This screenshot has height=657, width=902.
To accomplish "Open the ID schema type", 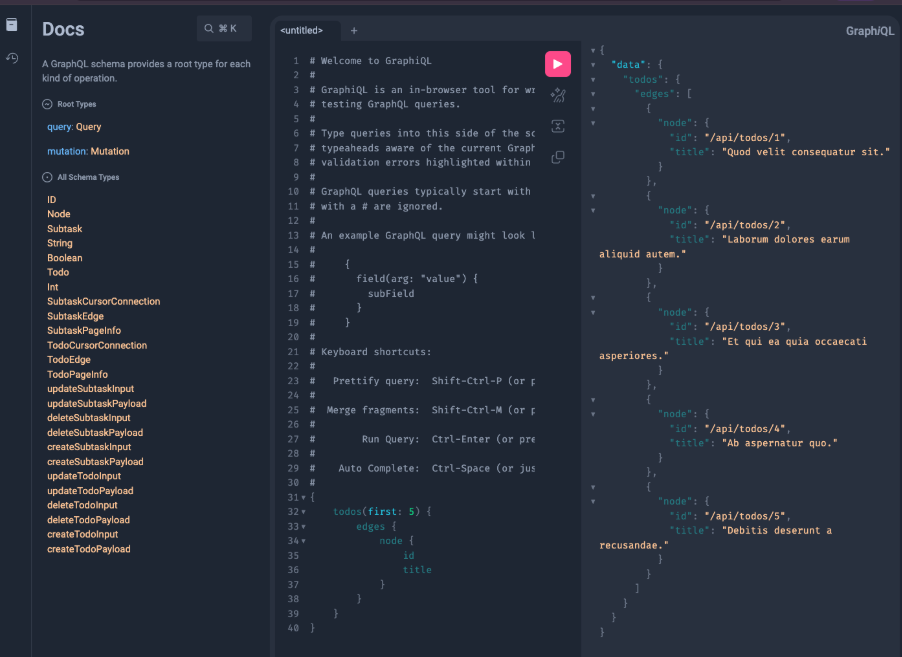I will coord(52,200).
